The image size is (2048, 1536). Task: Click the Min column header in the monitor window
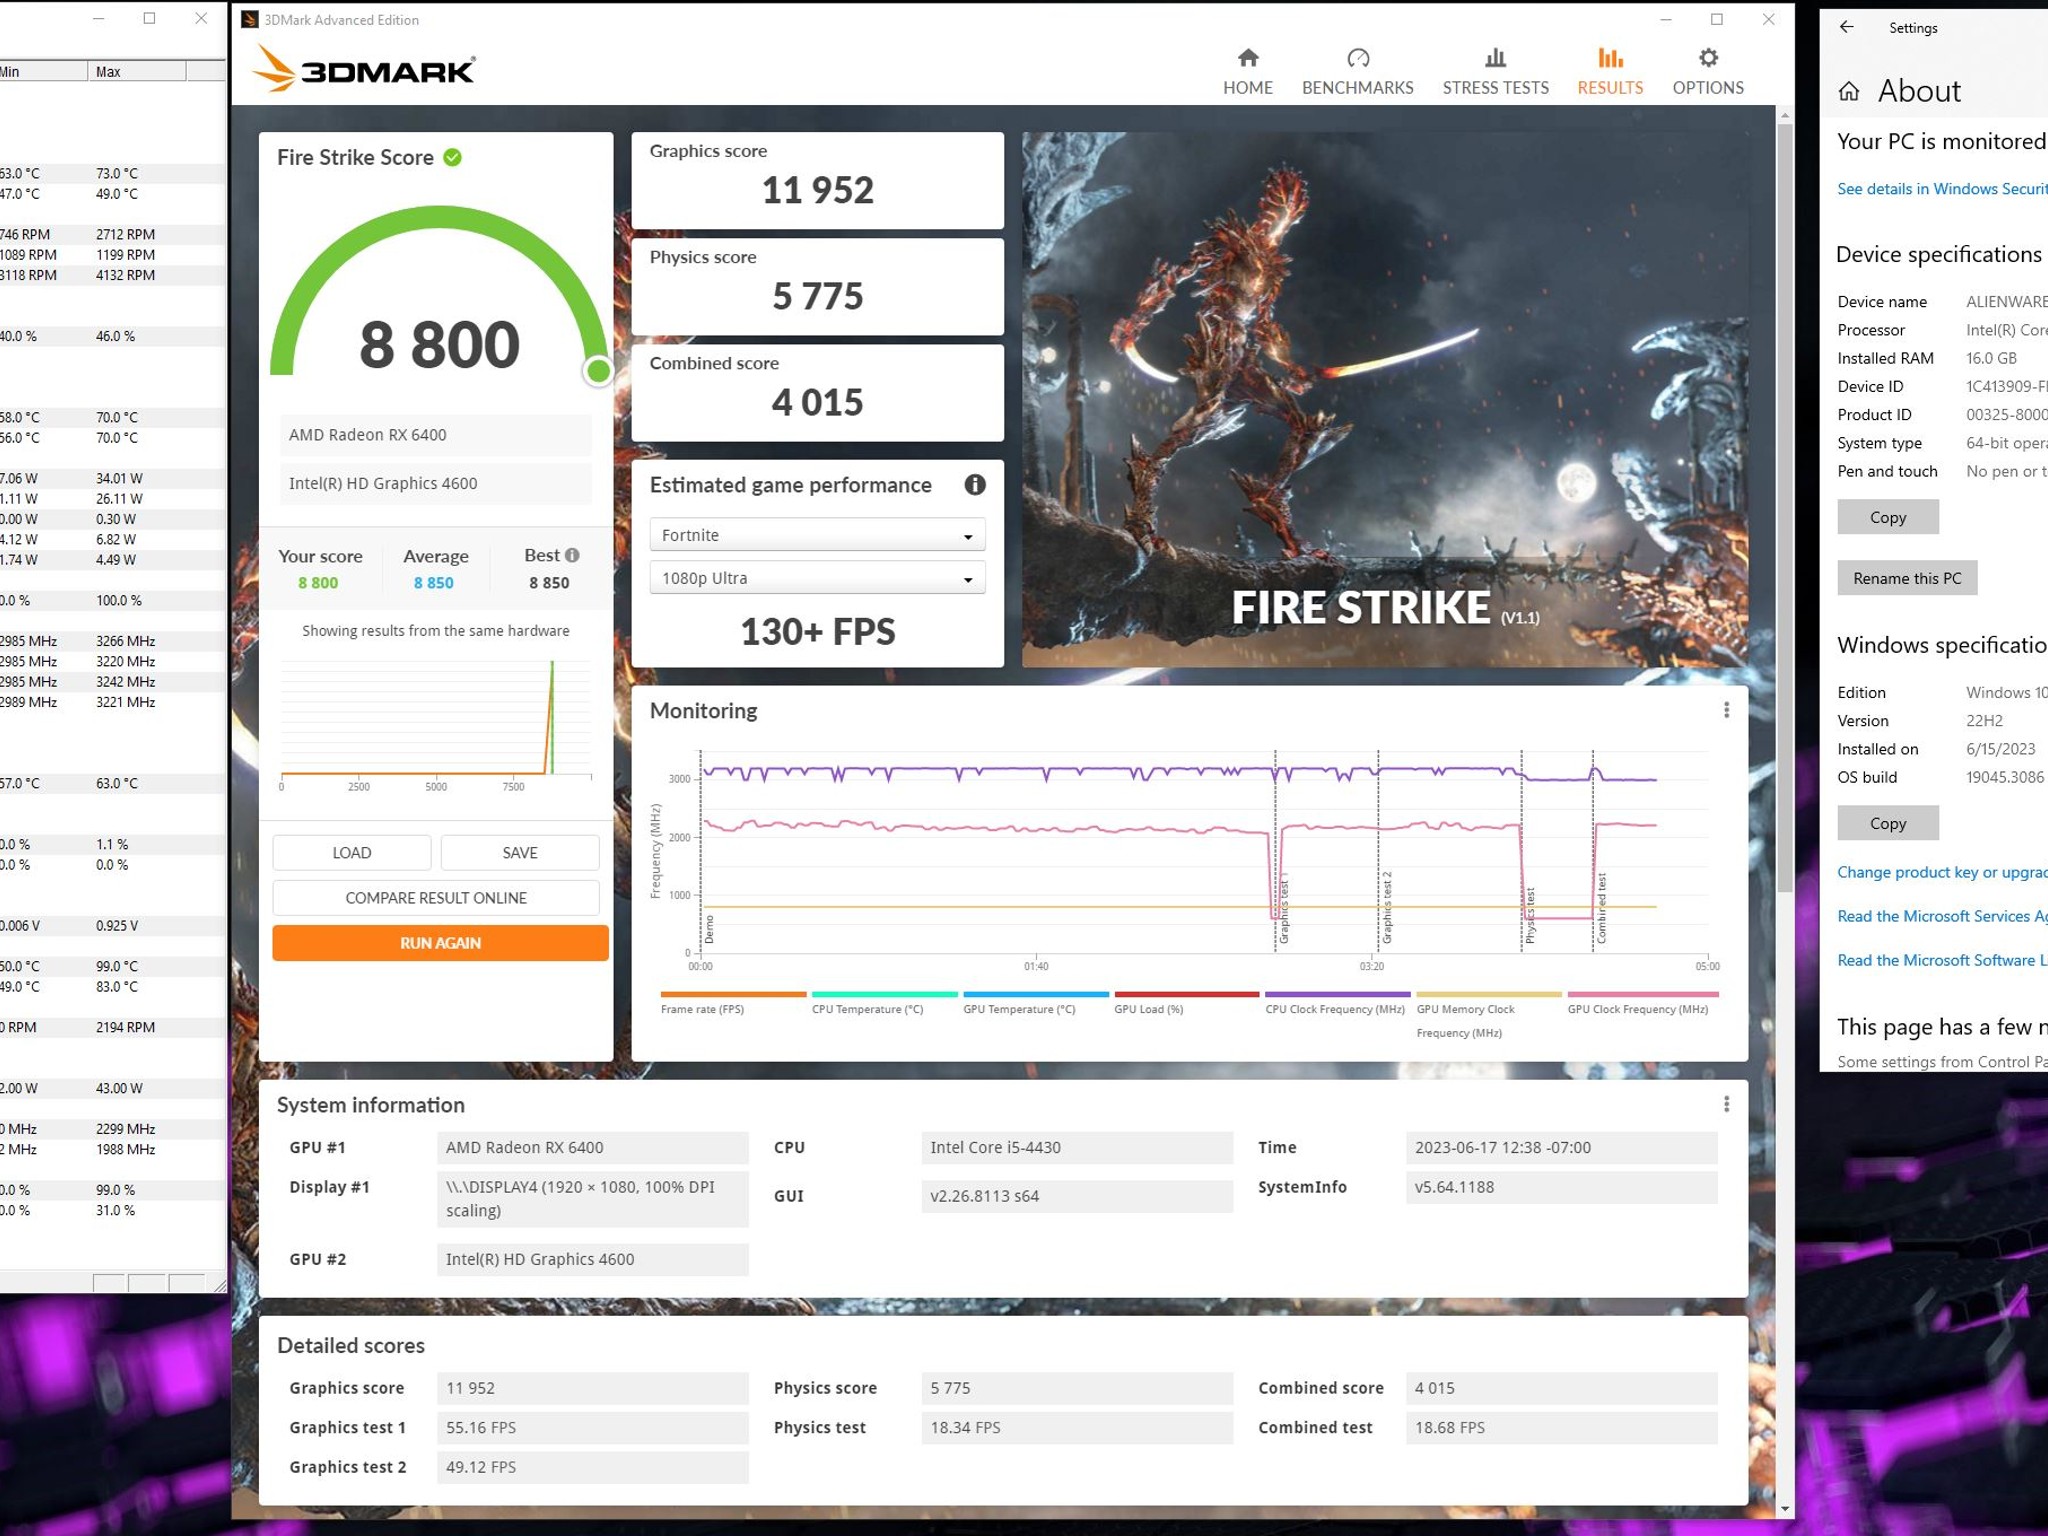point(43,71)
